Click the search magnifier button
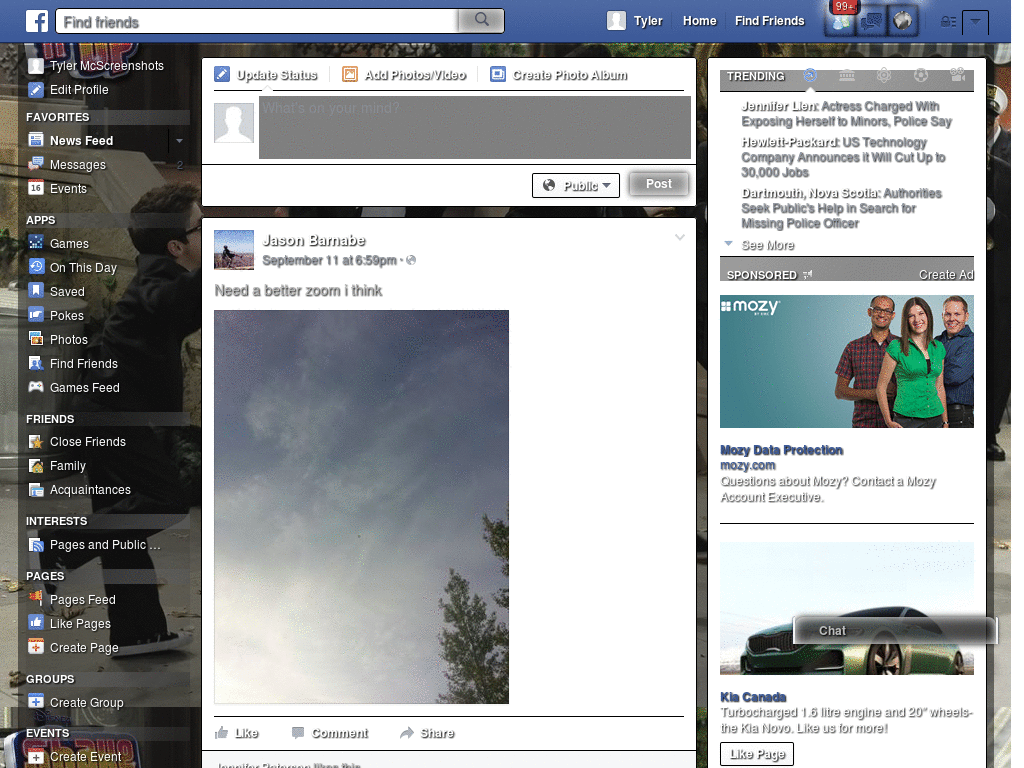The image size is (1024, 768). (x=481, y=20)
